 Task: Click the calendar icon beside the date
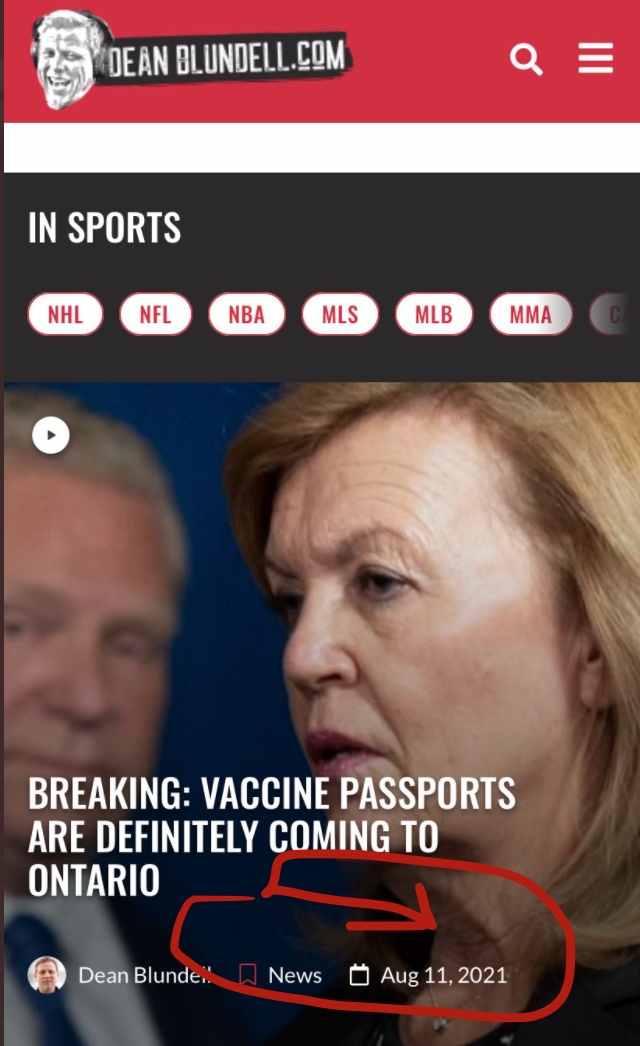[x=359, y=975]
